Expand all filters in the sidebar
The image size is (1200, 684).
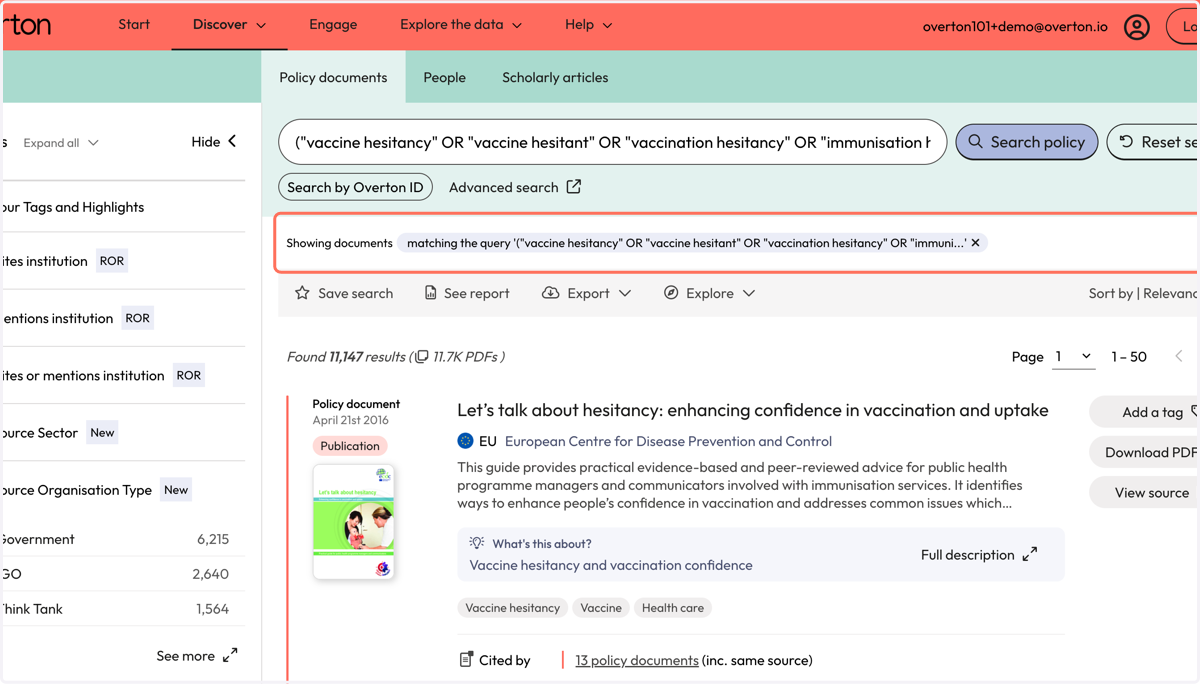pos(61,143)
